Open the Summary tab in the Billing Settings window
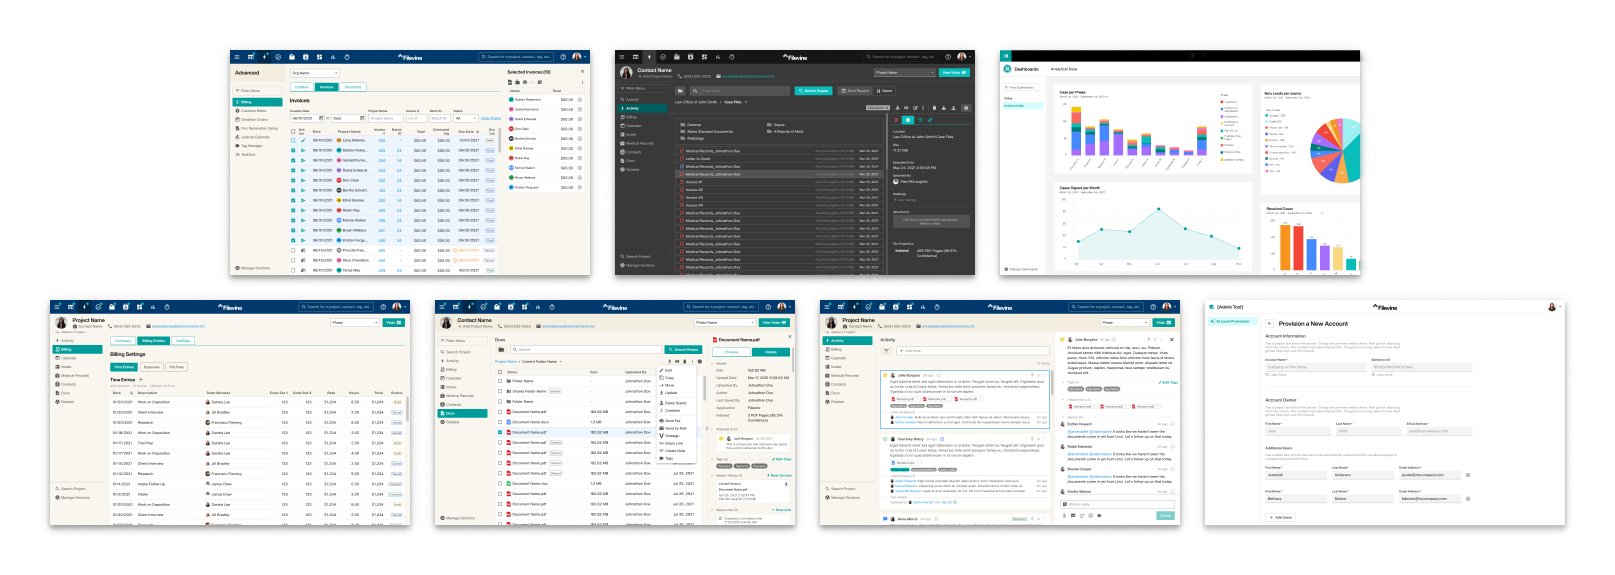The height and width of the screenshot is (575, 1615). pyautogui.click(x=123, y=341)
